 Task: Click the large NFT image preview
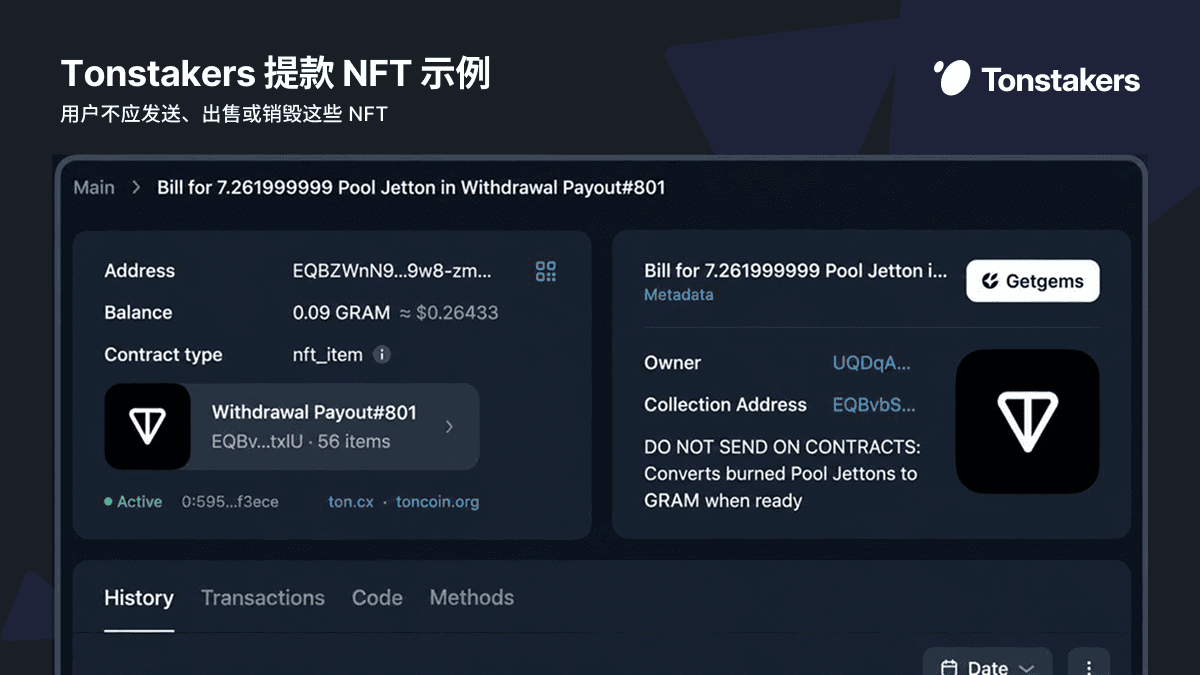(x=1027, y=421)
